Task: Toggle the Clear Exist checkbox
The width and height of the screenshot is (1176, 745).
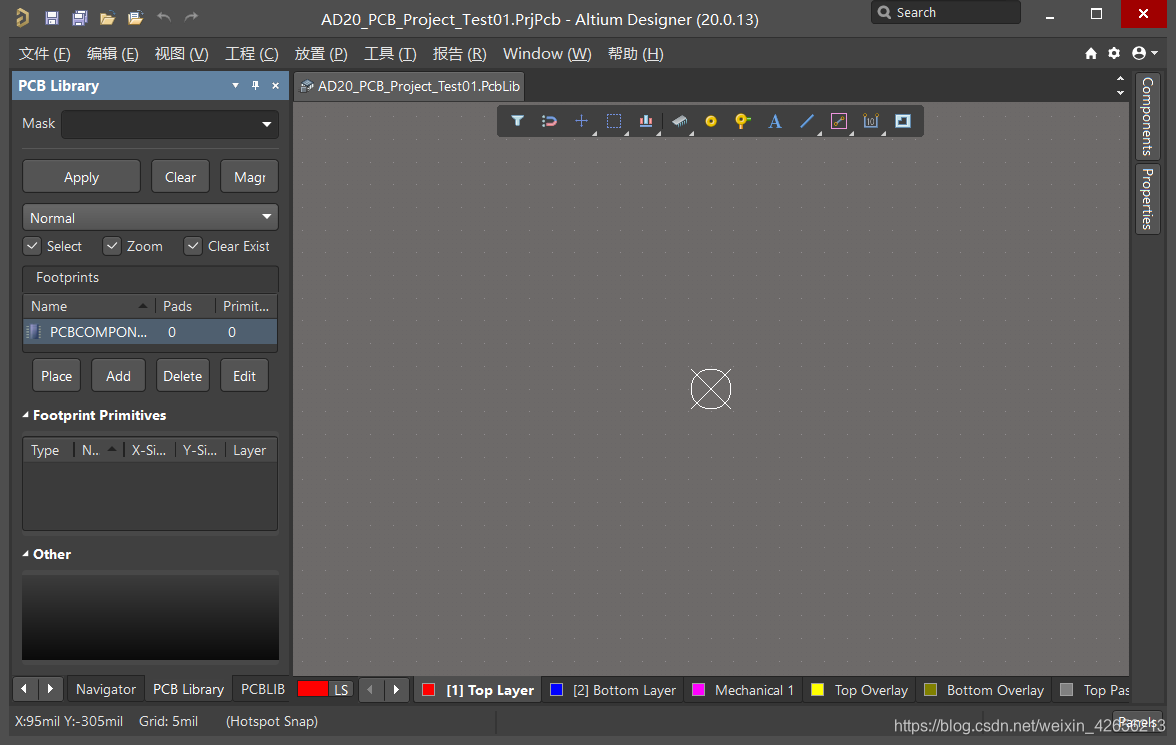Action: pos(193,246)
